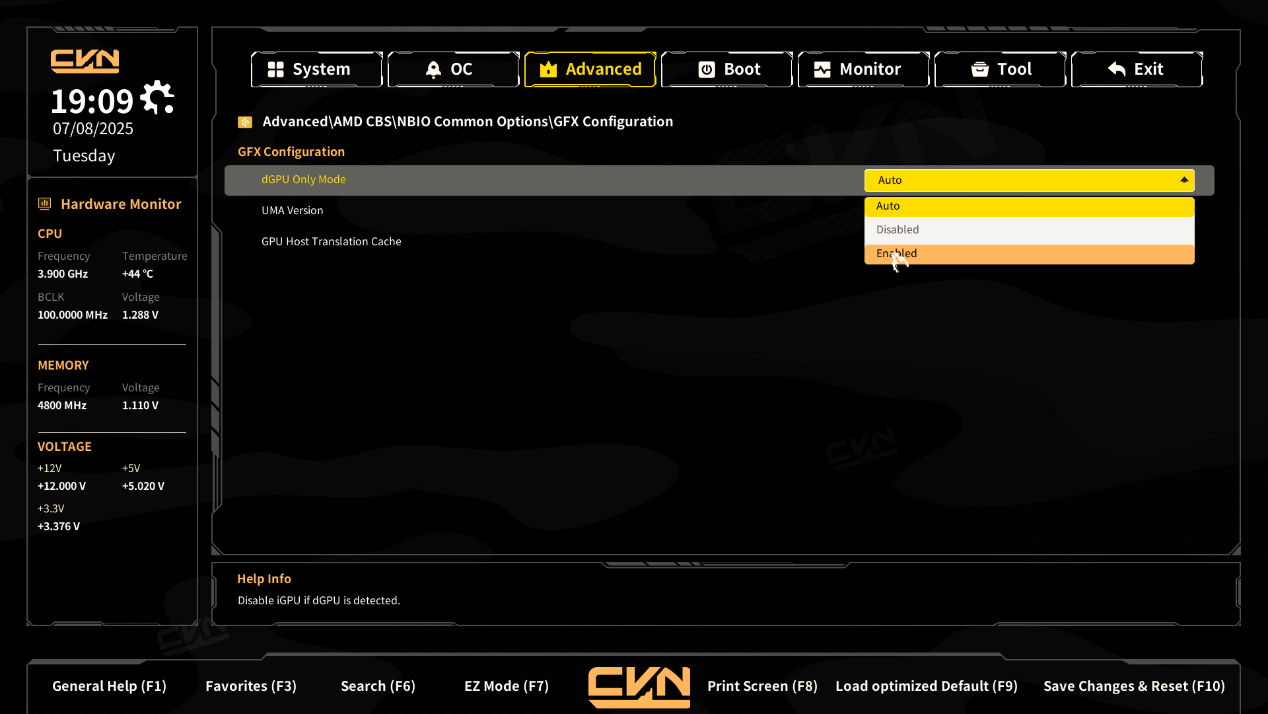1268x714 pixels.
Task: Click Save Changes & Reset (F10)
Action: pyautogui.click(x=1134, y=686)
